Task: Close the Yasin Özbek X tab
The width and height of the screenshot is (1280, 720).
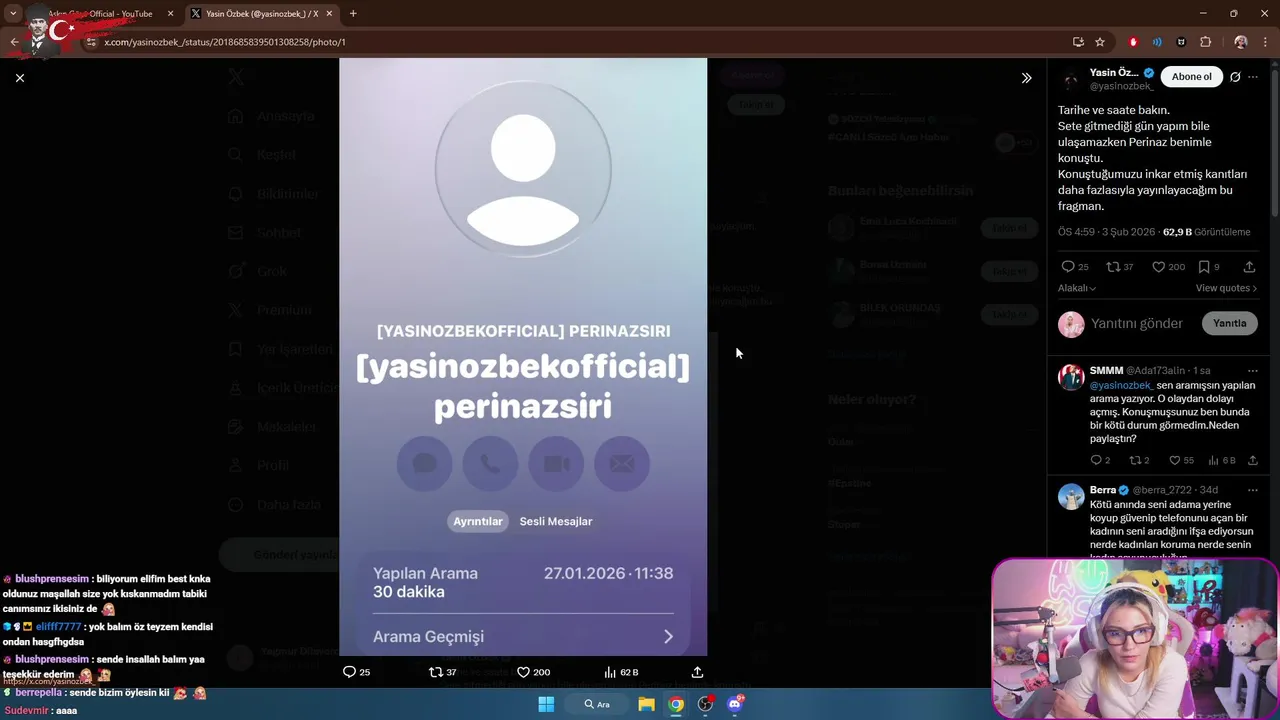Action: pyautogui.click(x=327, y=14)
